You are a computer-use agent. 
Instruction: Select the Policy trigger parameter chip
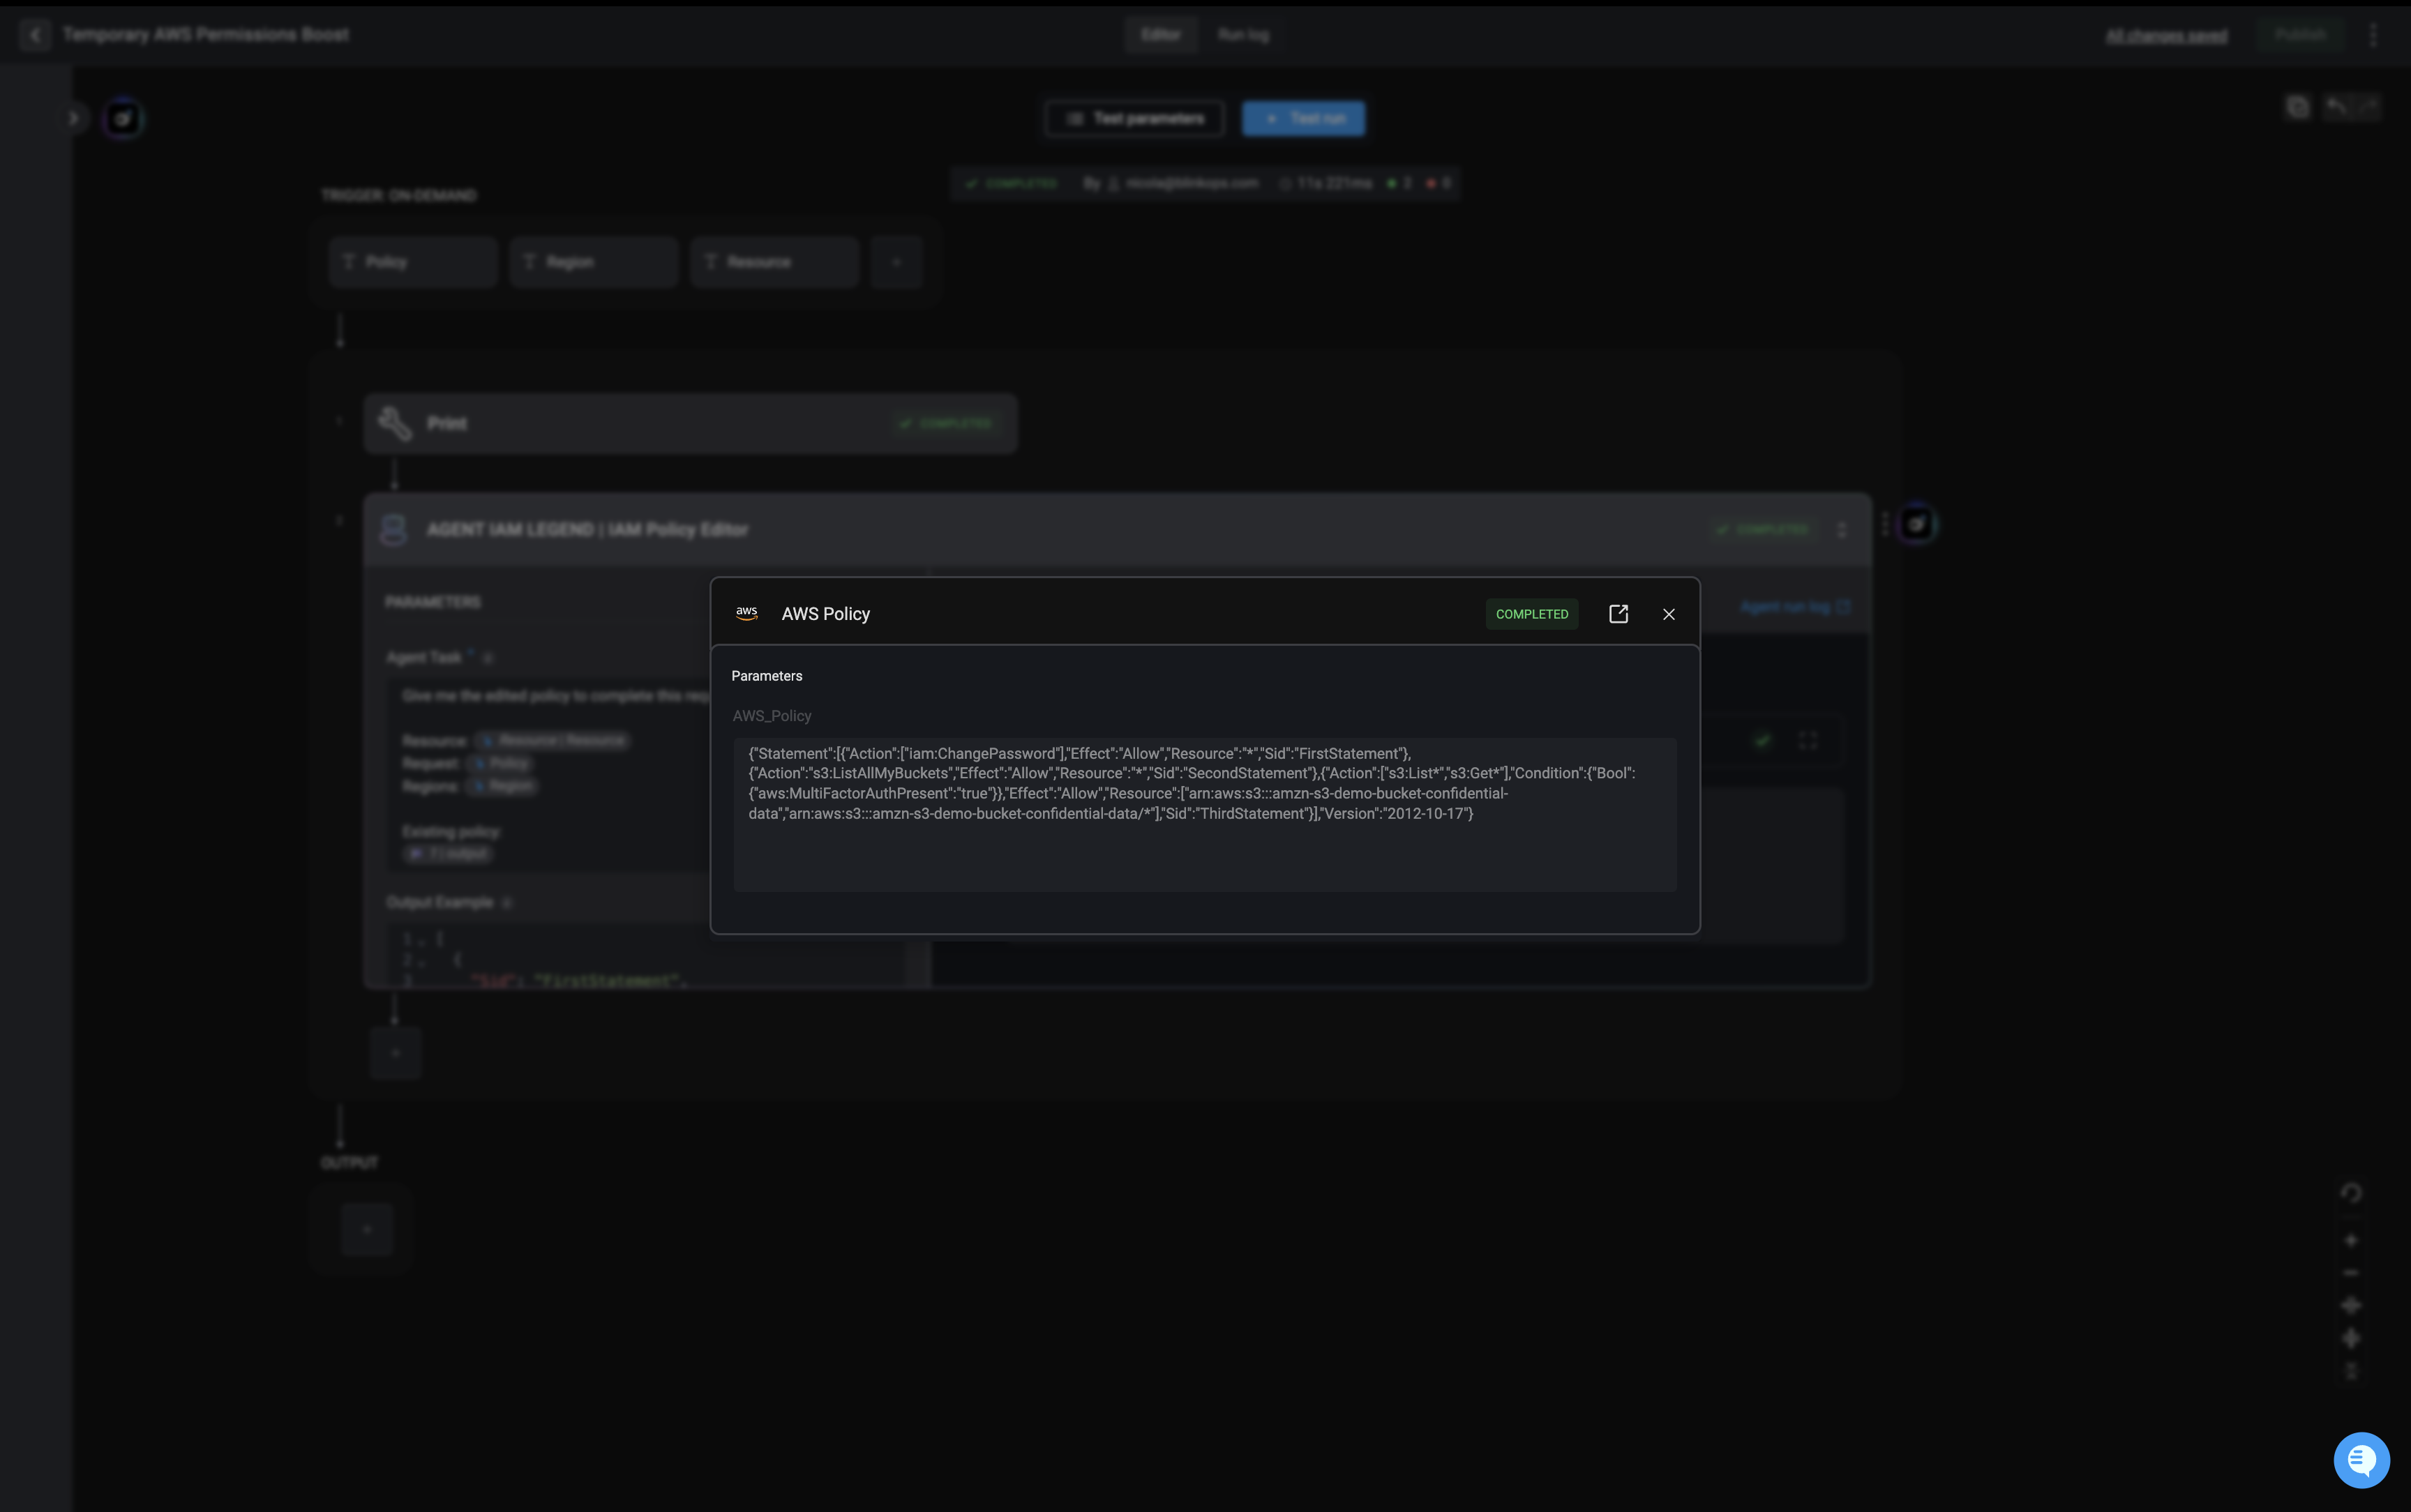412,262
